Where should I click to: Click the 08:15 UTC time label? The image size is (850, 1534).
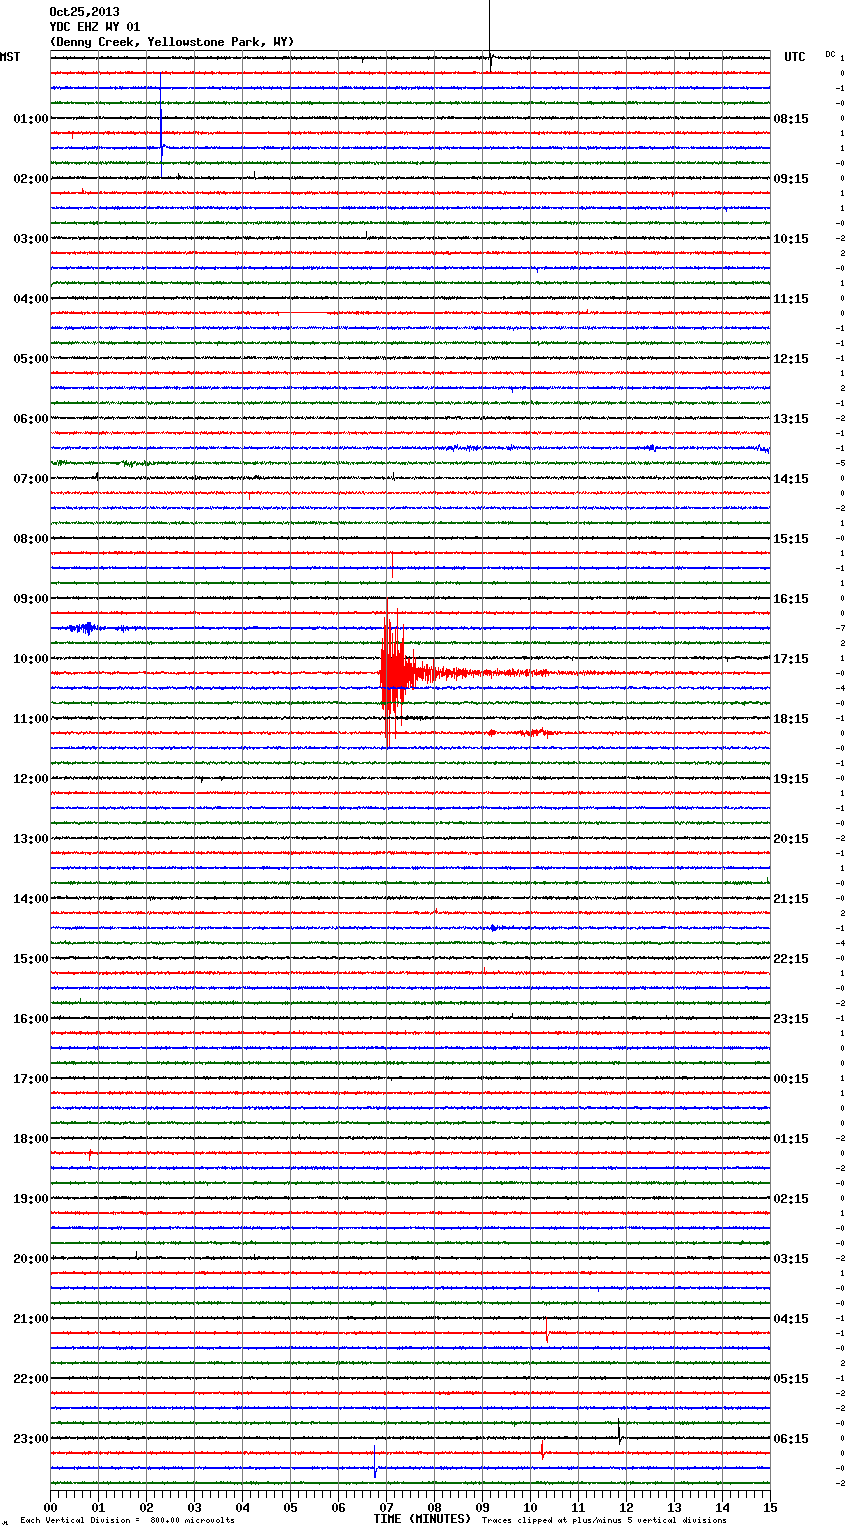pos(791,119)
